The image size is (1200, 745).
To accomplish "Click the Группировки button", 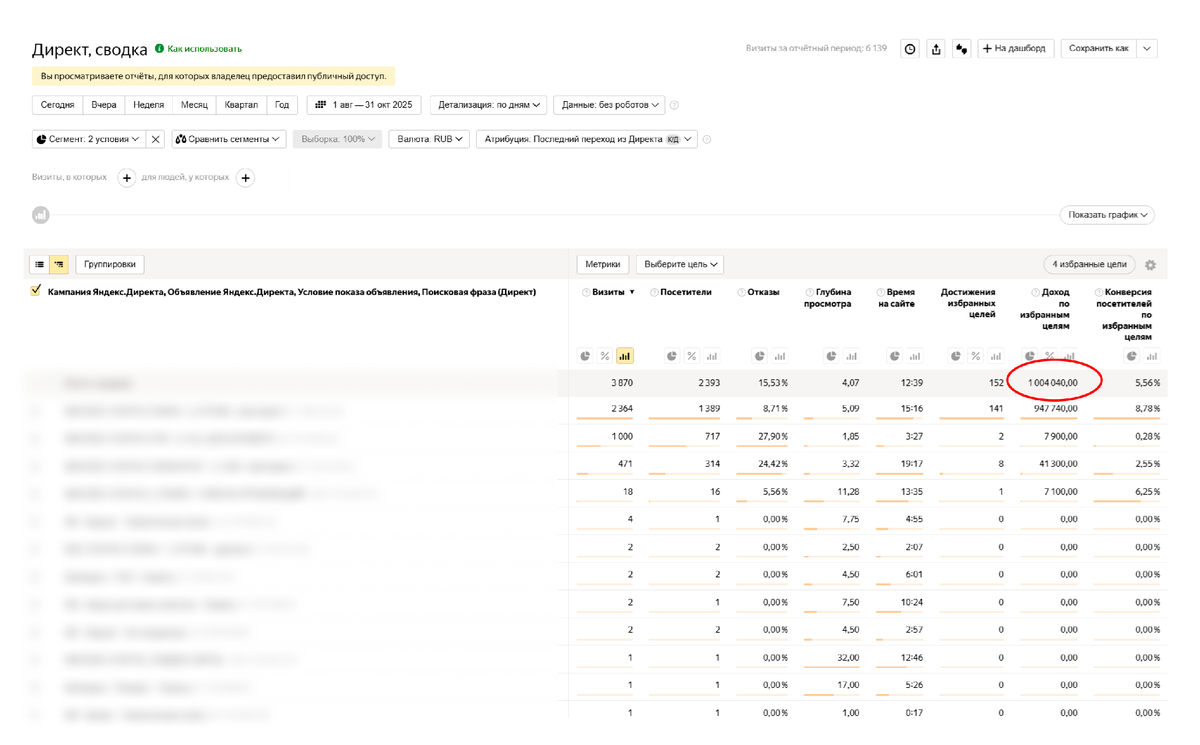I will (110, 264).
